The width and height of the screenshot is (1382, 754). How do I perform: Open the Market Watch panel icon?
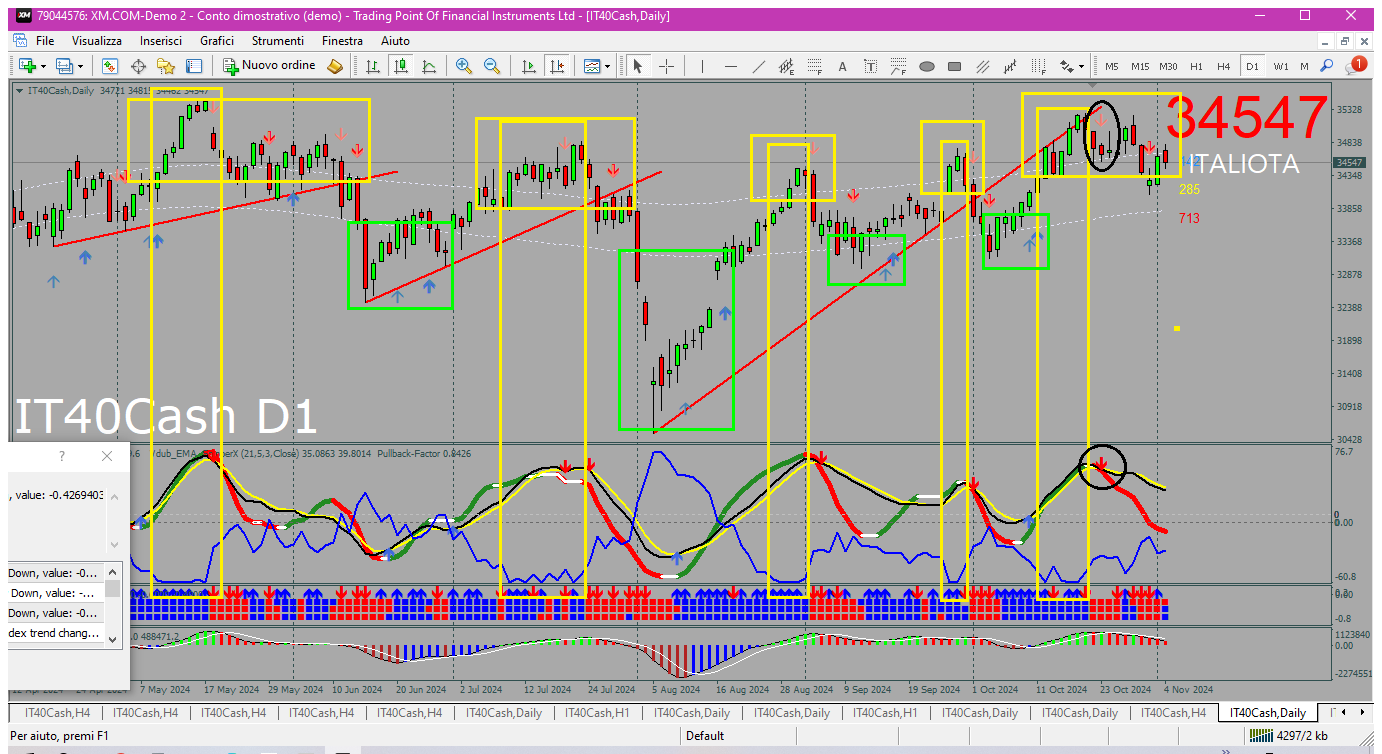click(x=110, y=66)
